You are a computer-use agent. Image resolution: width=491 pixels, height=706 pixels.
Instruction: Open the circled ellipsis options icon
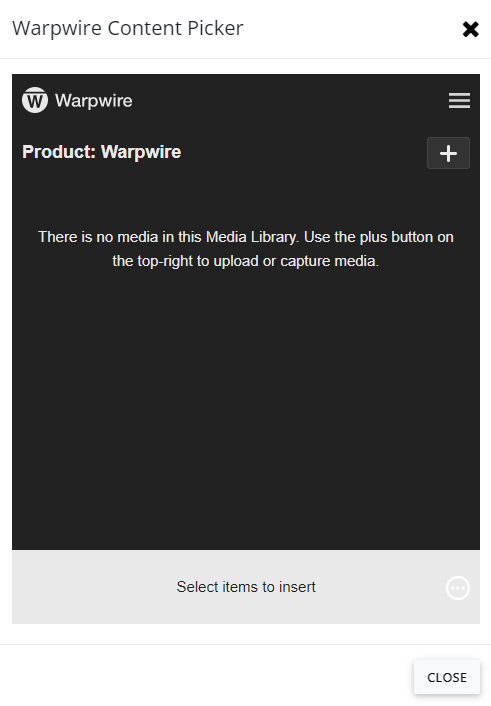(x=458, y=588)
